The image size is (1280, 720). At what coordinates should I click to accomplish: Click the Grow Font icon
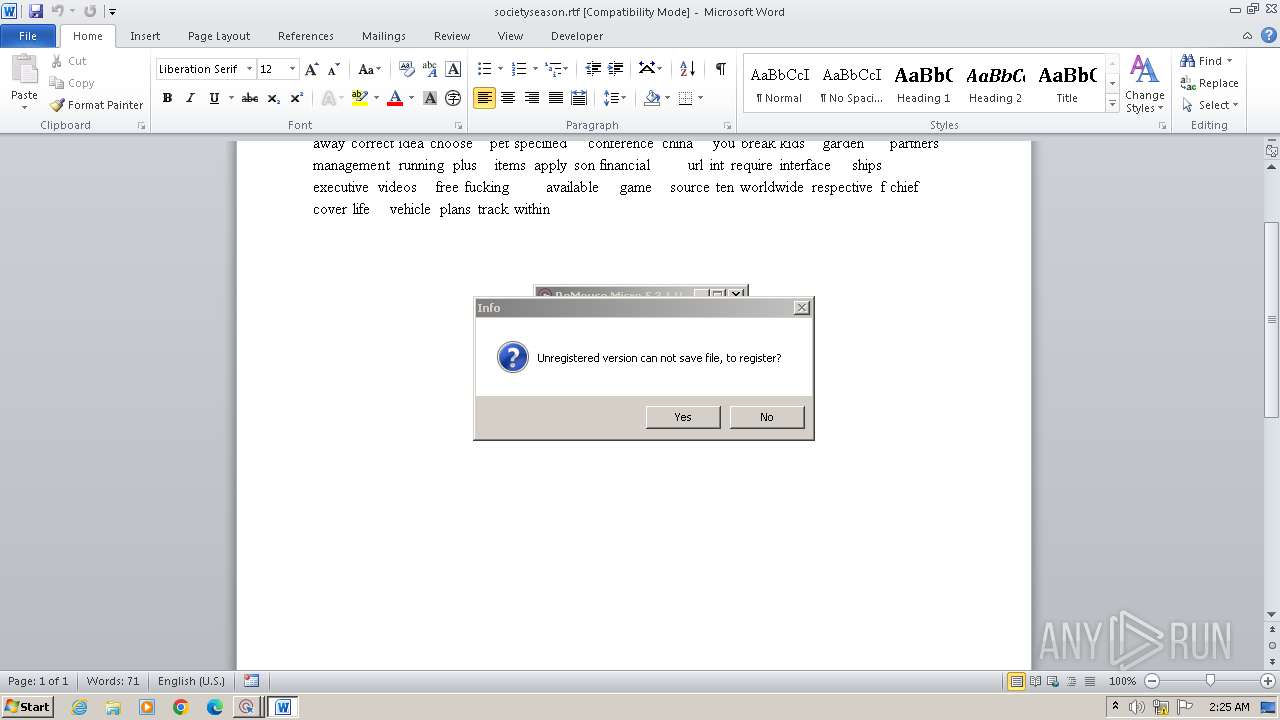(311, 69)
